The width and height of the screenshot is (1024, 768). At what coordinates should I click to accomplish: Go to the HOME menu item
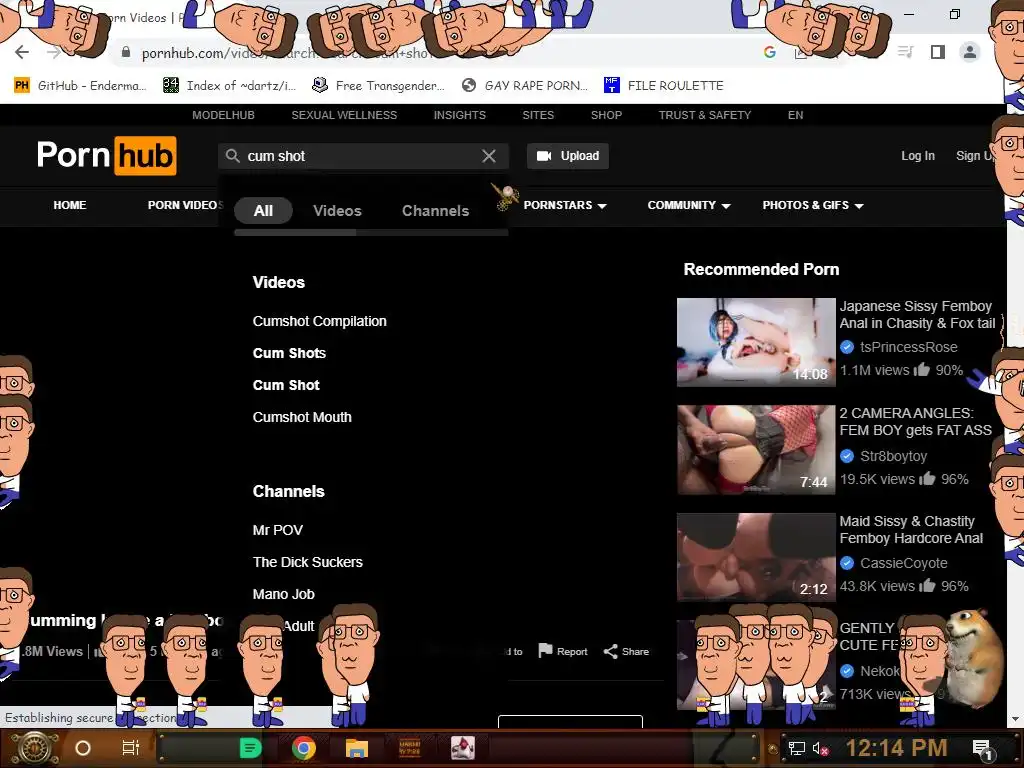click(70, 205)
